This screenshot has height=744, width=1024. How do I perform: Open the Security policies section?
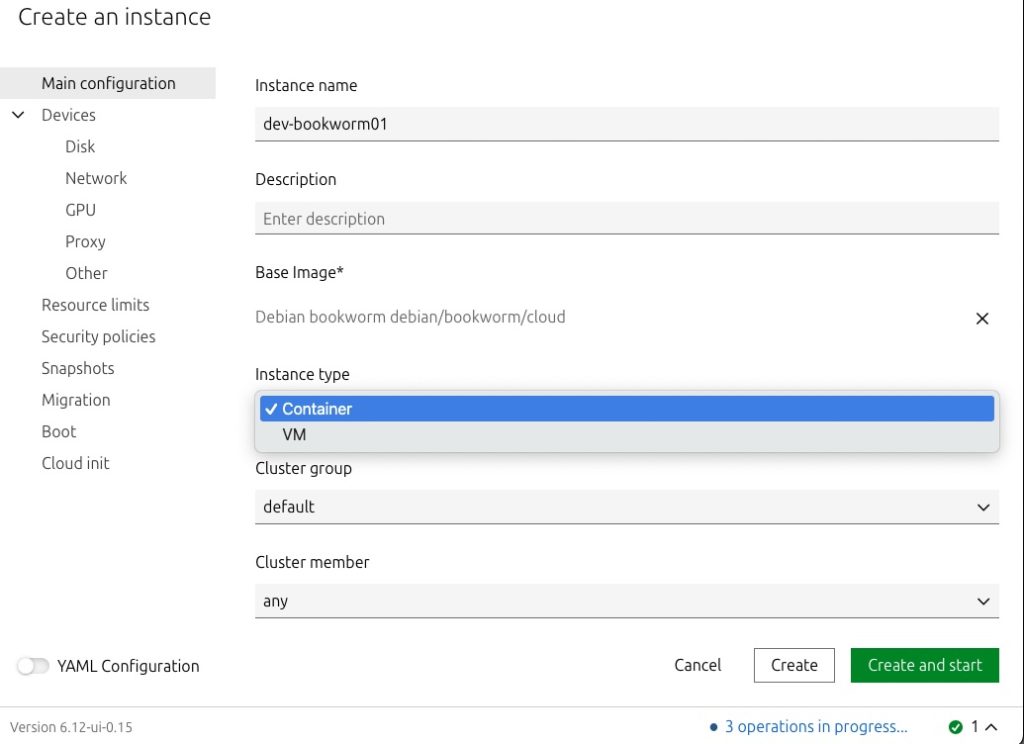click(99, 336)
